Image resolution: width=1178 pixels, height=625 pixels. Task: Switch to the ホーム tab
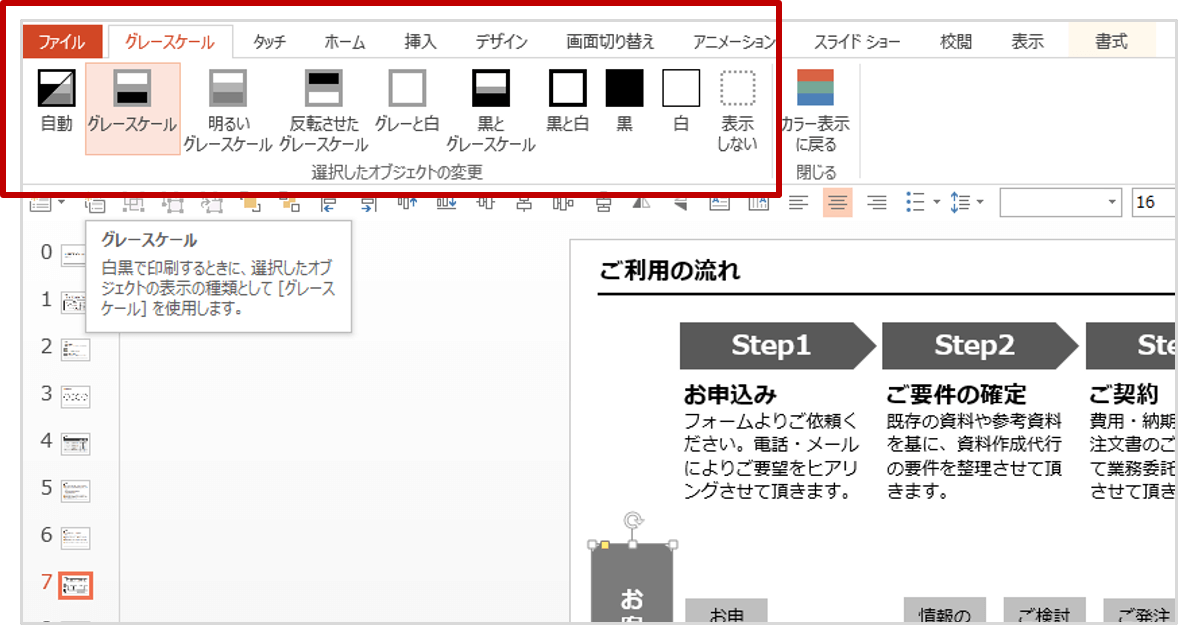click(x=345, y=41)
